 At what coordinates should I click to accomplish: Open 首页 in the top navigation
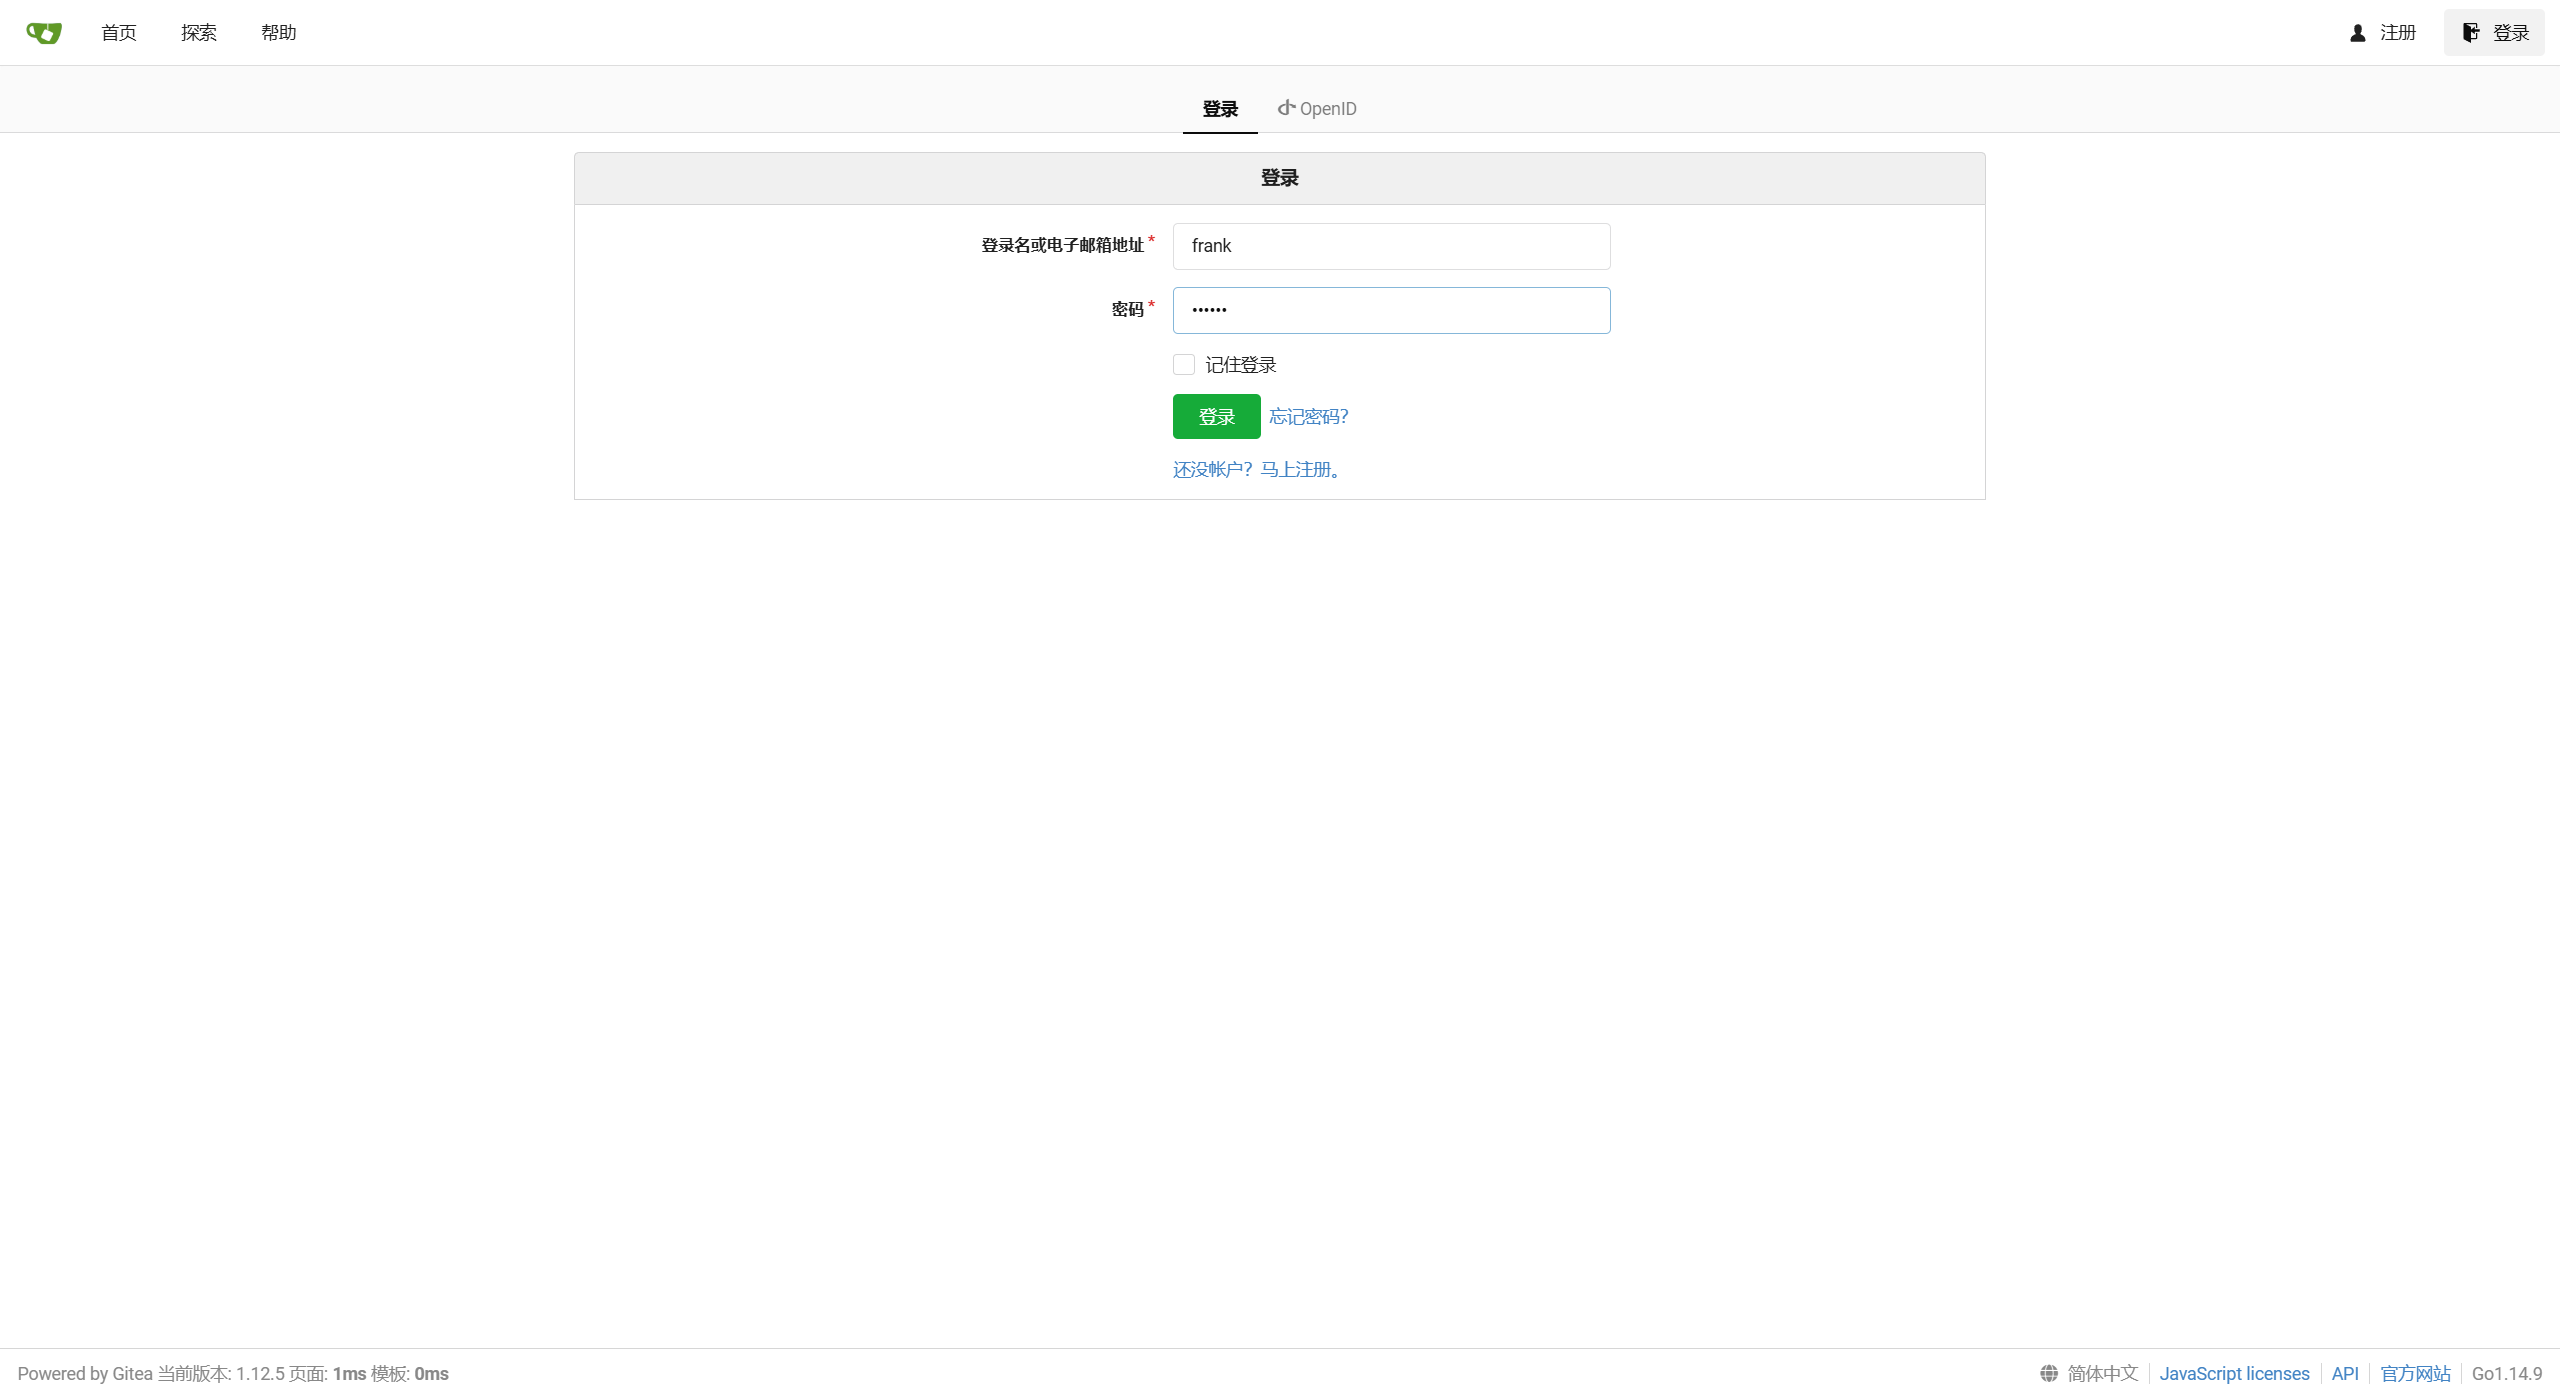tap(119, 33)
